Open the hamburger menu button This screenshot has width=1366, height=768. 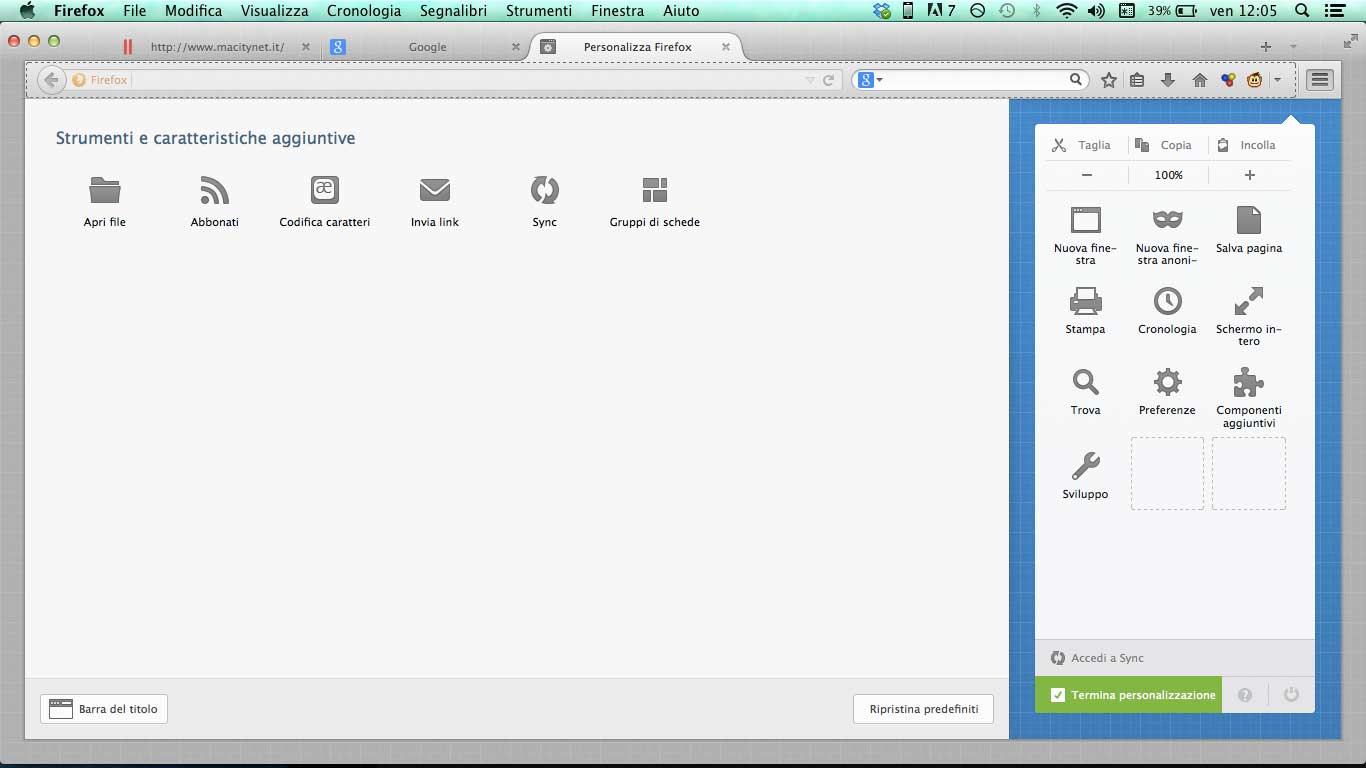1320,80
